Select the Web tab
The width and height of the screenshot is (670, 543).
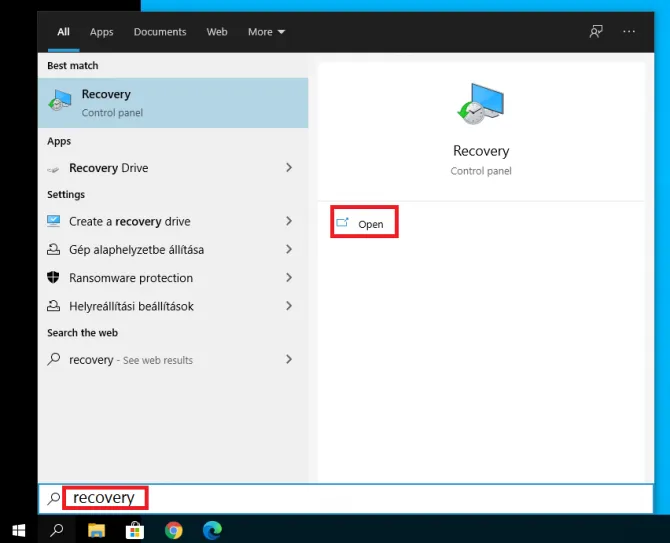(x=217, y=32)
